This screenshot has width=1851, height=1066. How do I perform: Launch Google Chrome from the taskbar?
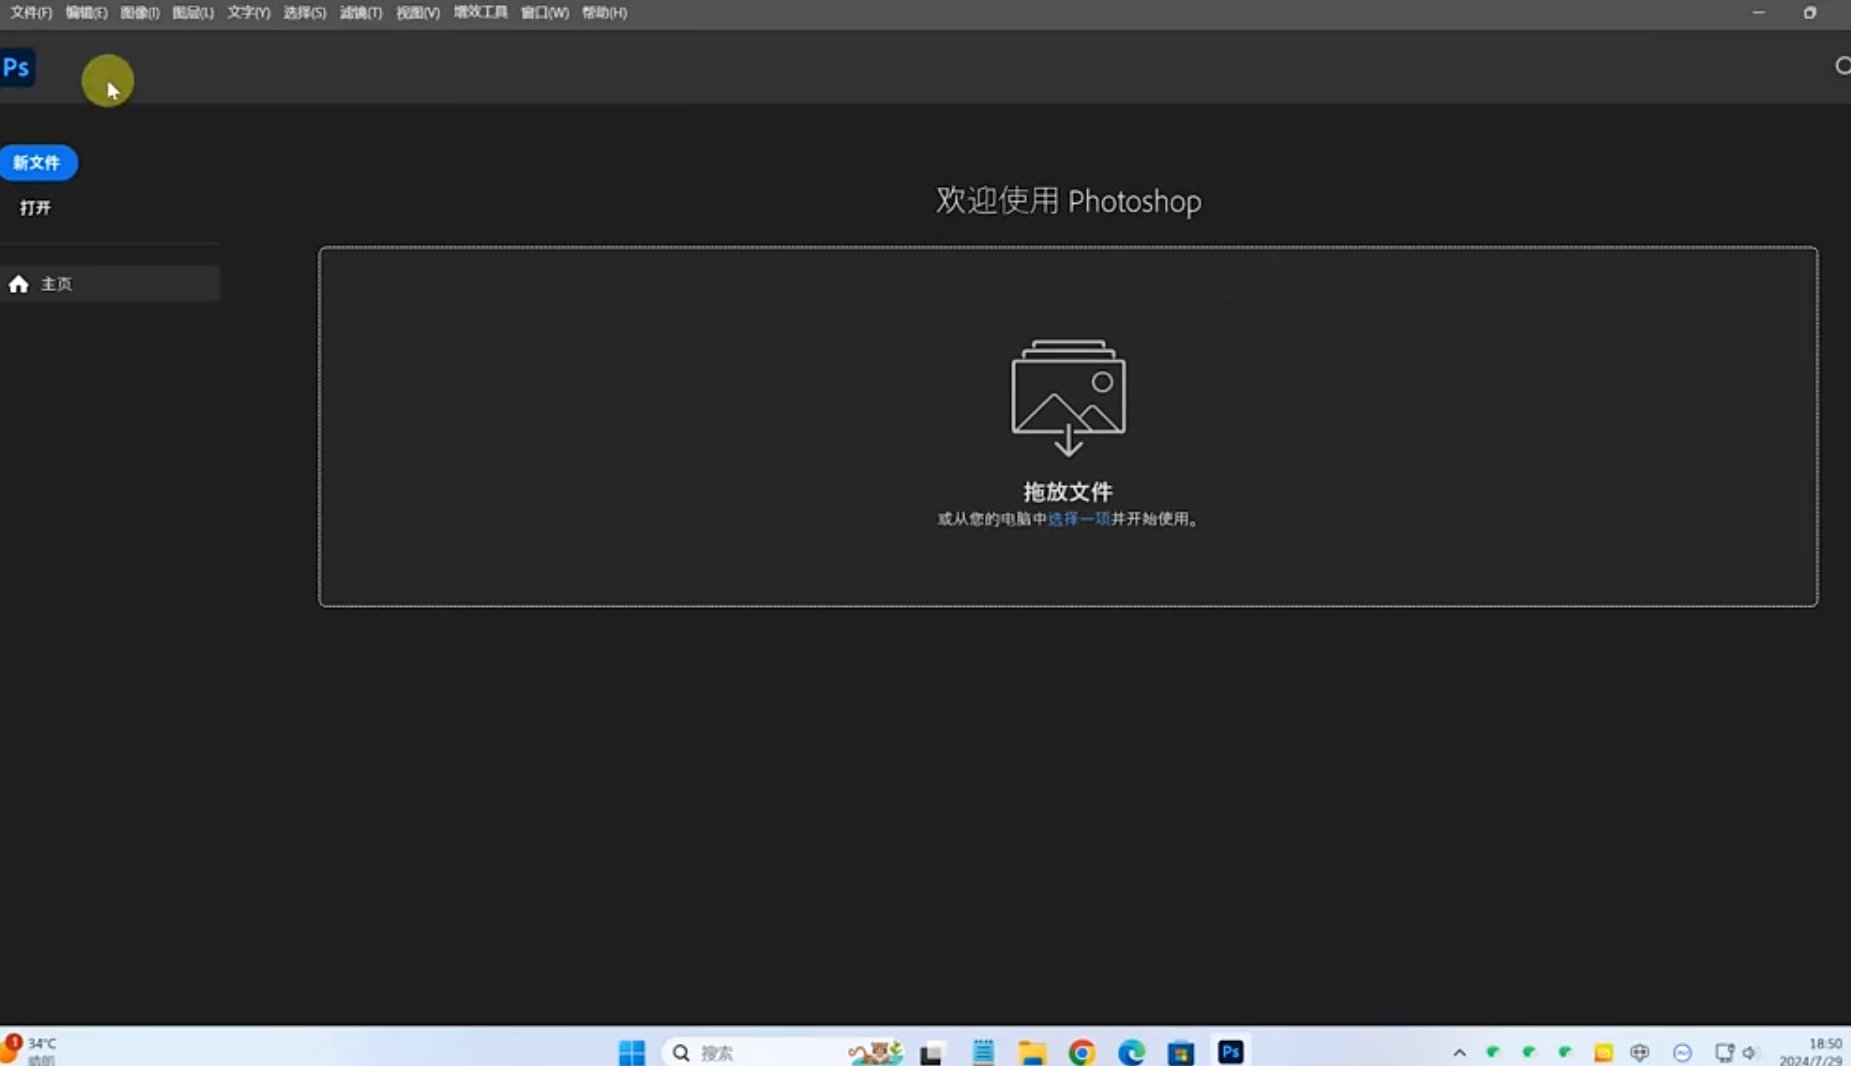[1081, 1052]
